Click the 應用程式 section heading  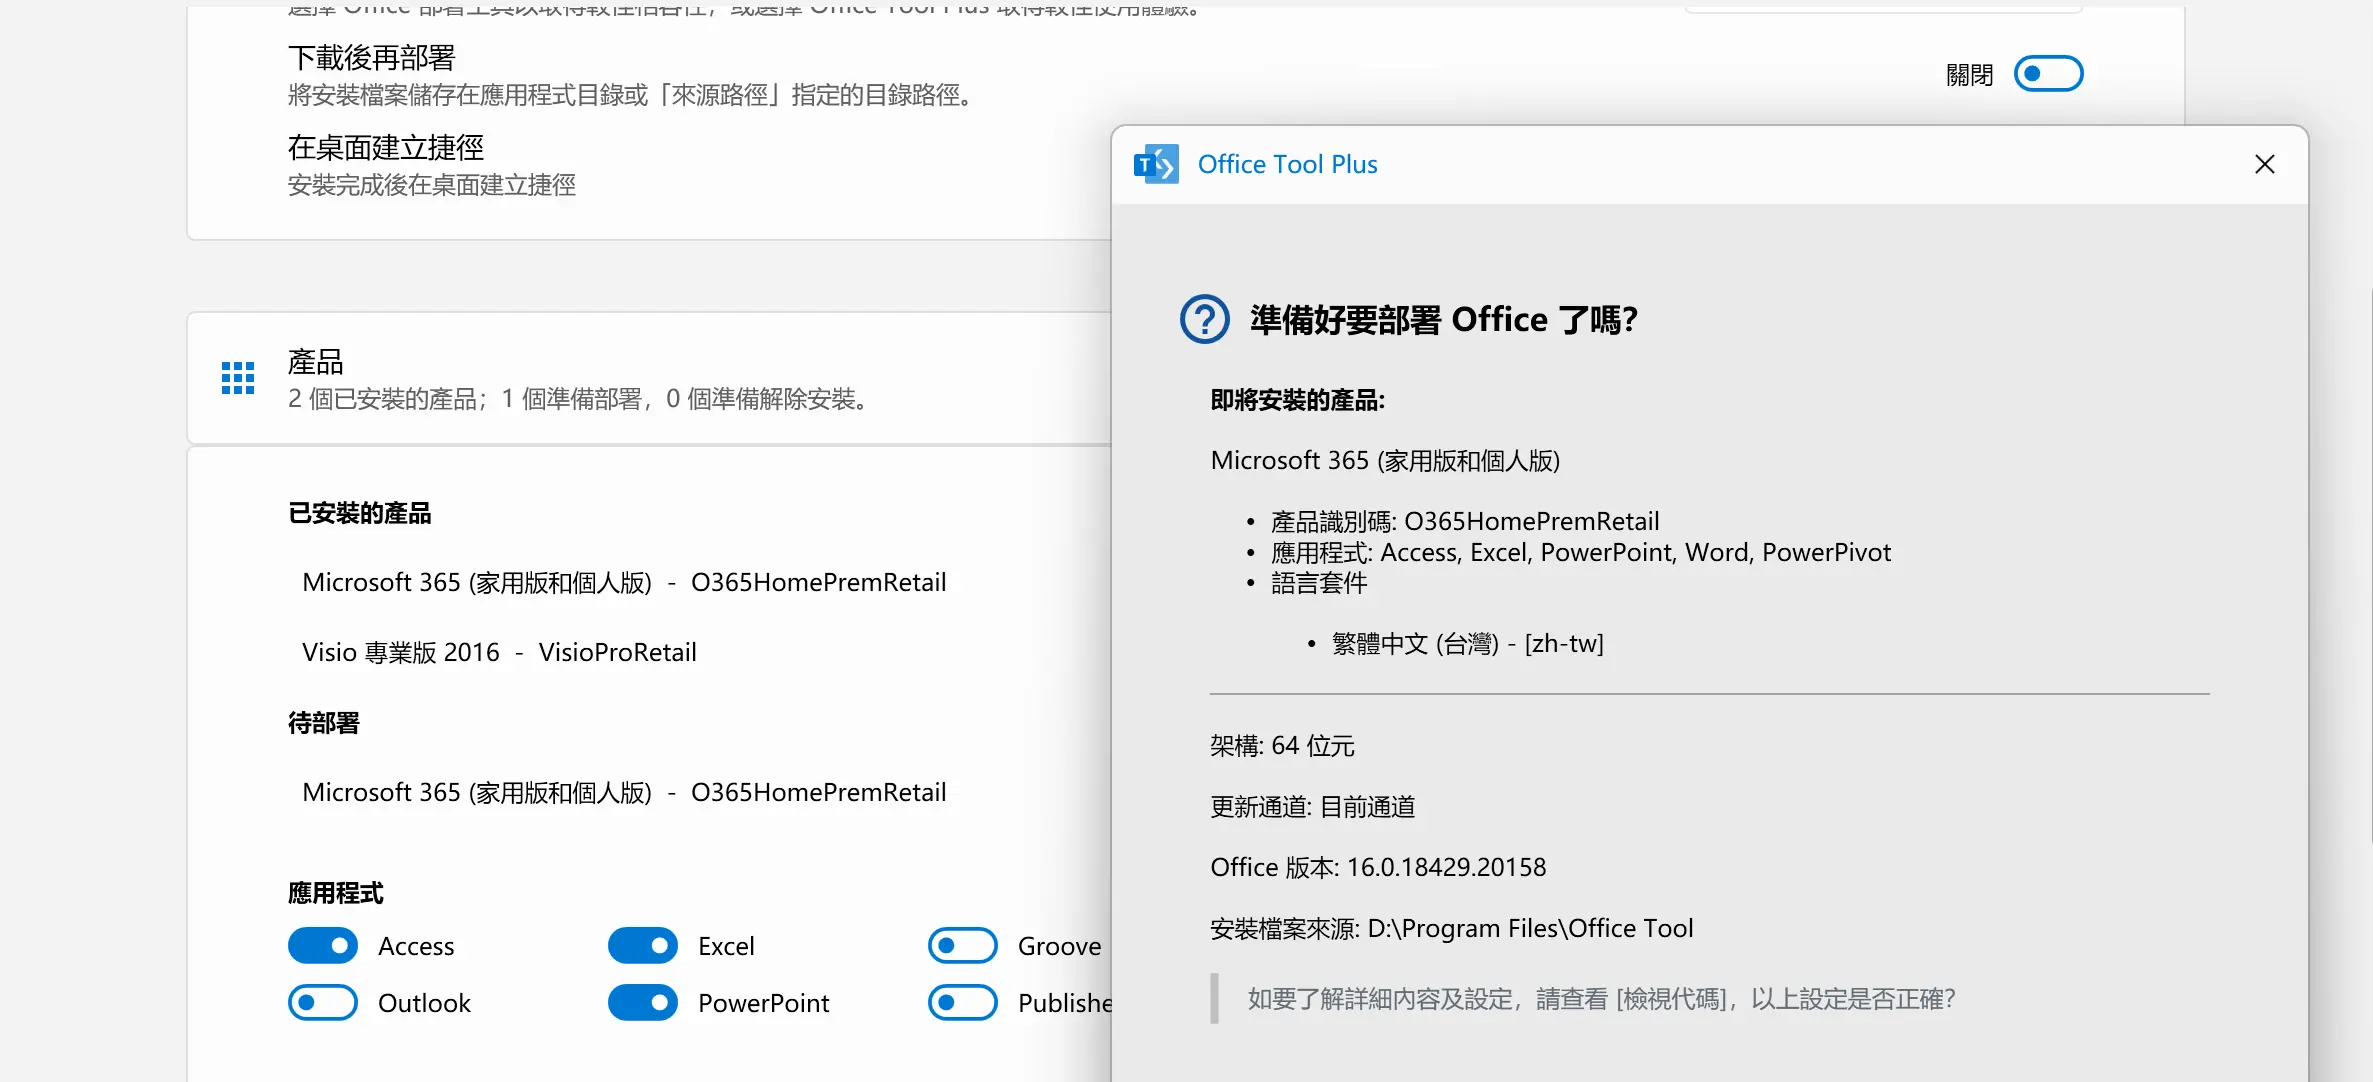point(336,893)
